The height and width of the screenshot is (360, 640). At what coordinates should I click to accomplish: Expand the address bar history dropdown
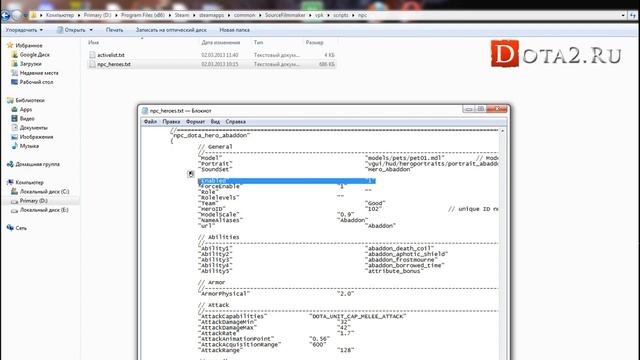623,15
